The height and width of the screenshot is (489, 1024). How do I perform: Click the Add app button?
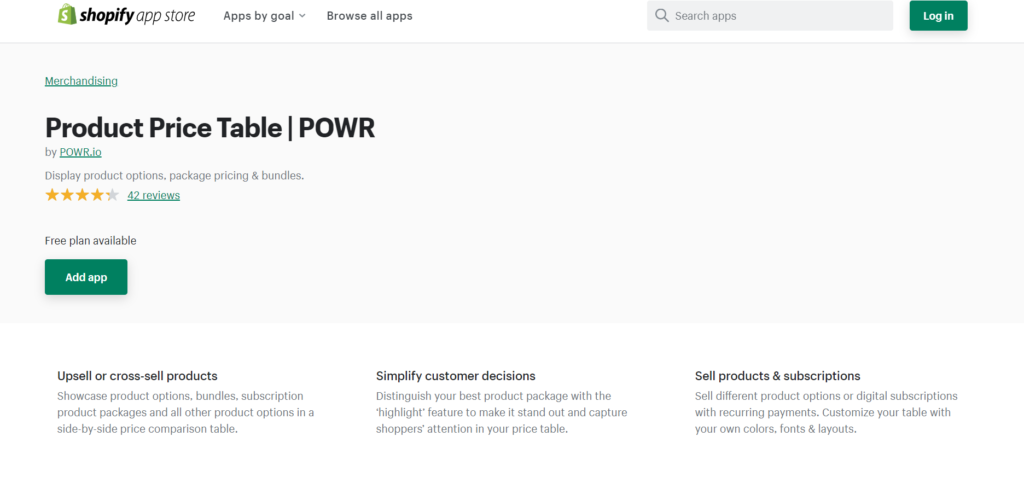(x=86, y=277)
